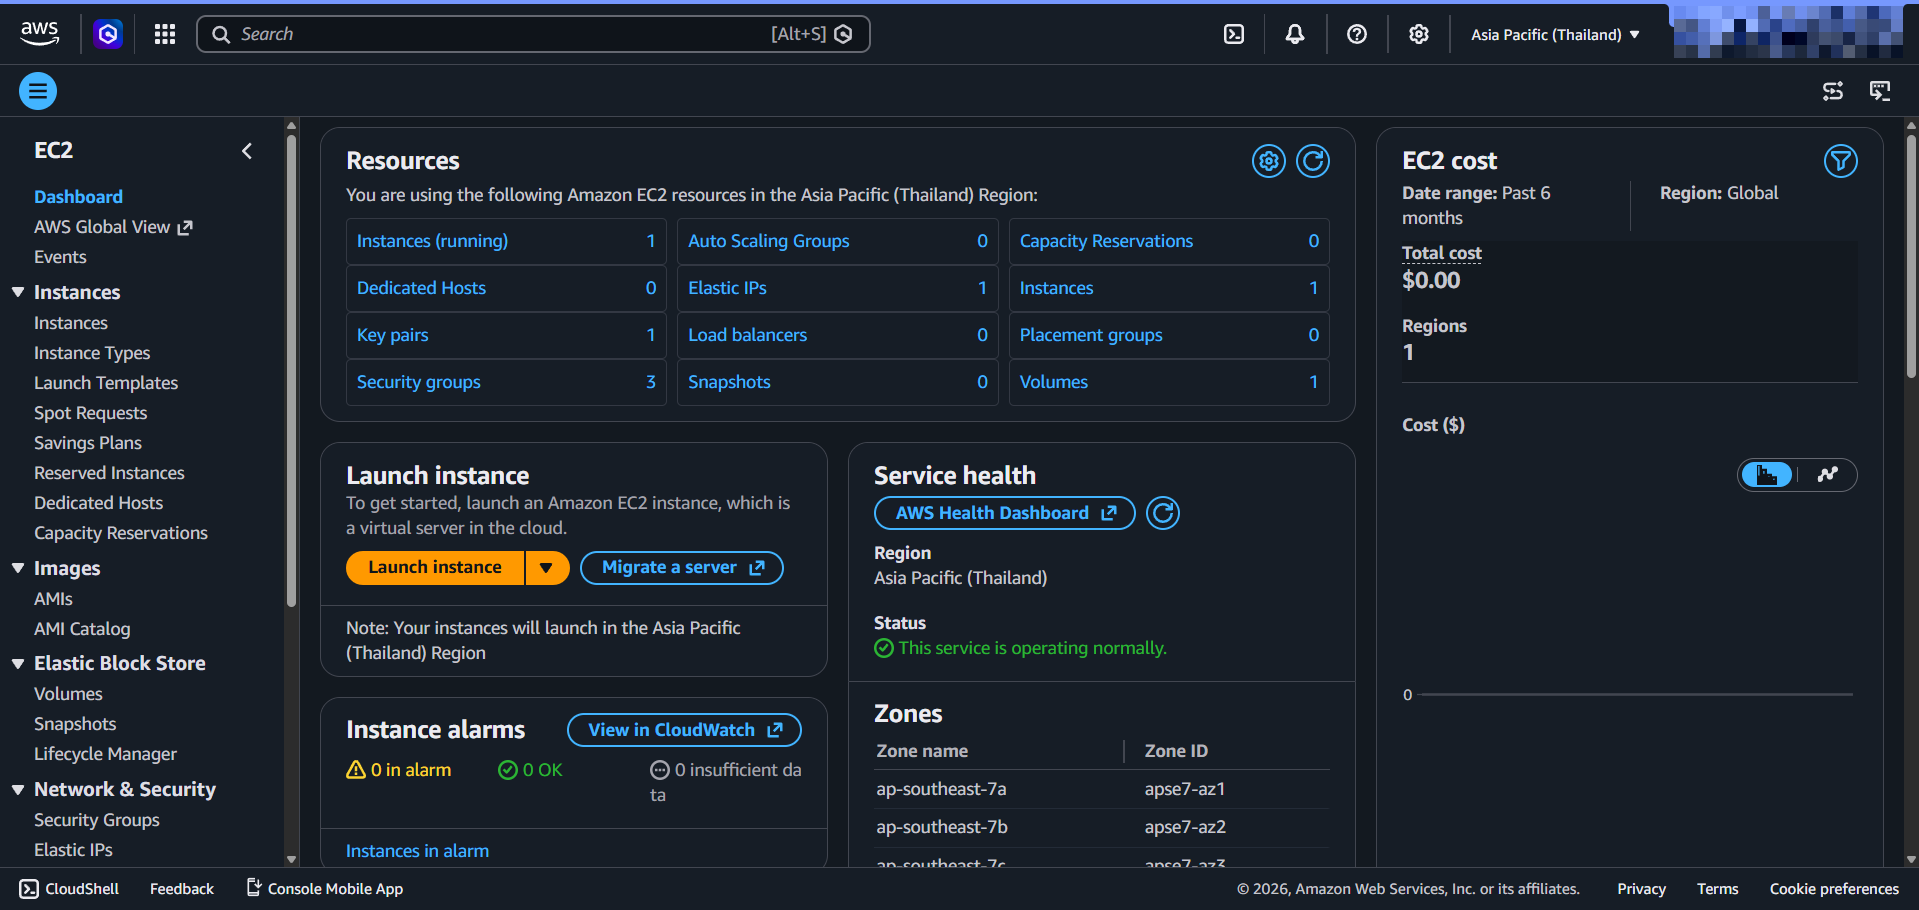Viewport: 1919px width, 910px height.
Task: Open the Services grid menu icon
Action: pos(165,34)
